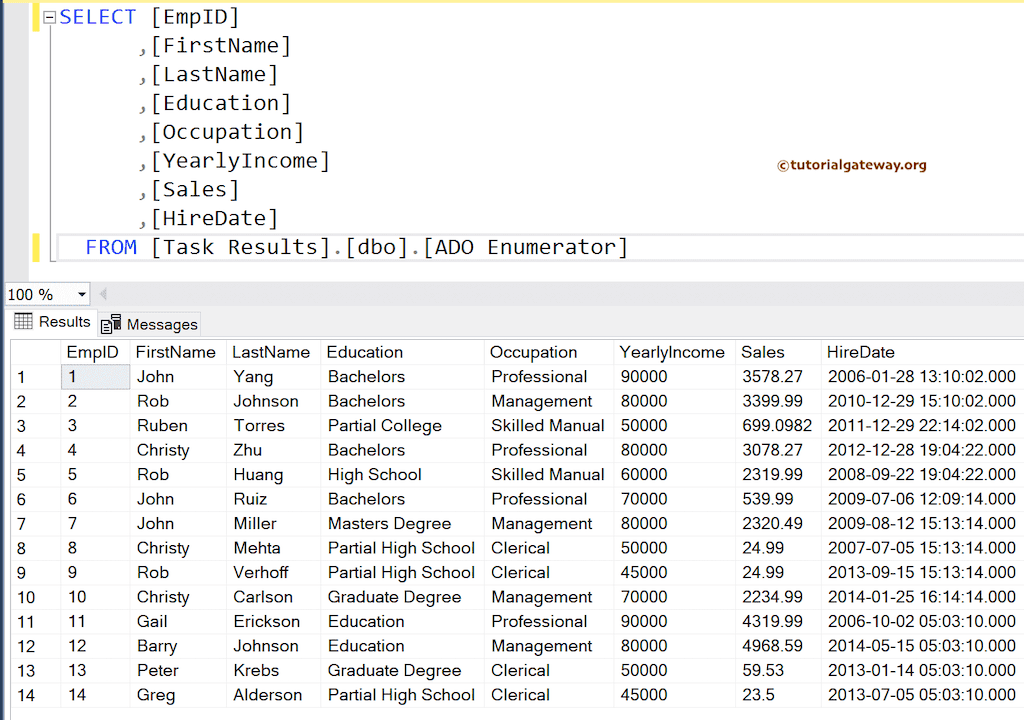Switch to the Results tab

(x=62, y=321)
